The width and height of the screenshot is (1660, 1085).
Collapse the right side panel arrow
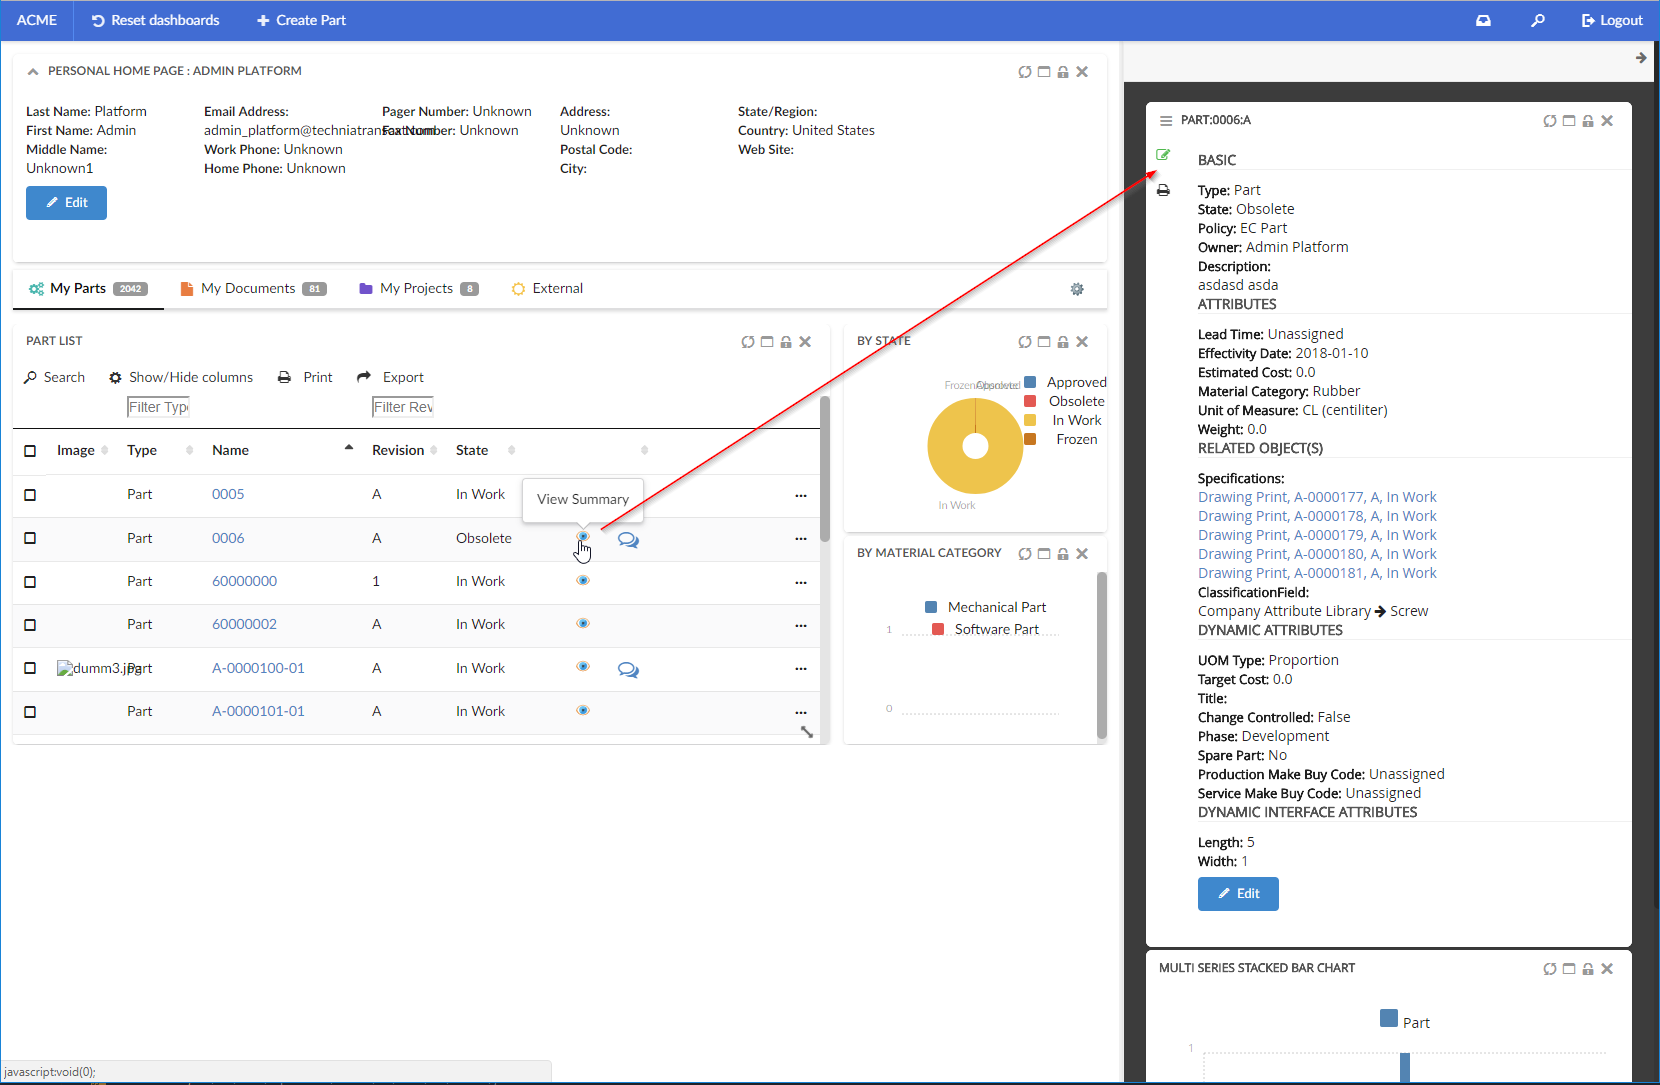coord(1640,58)
